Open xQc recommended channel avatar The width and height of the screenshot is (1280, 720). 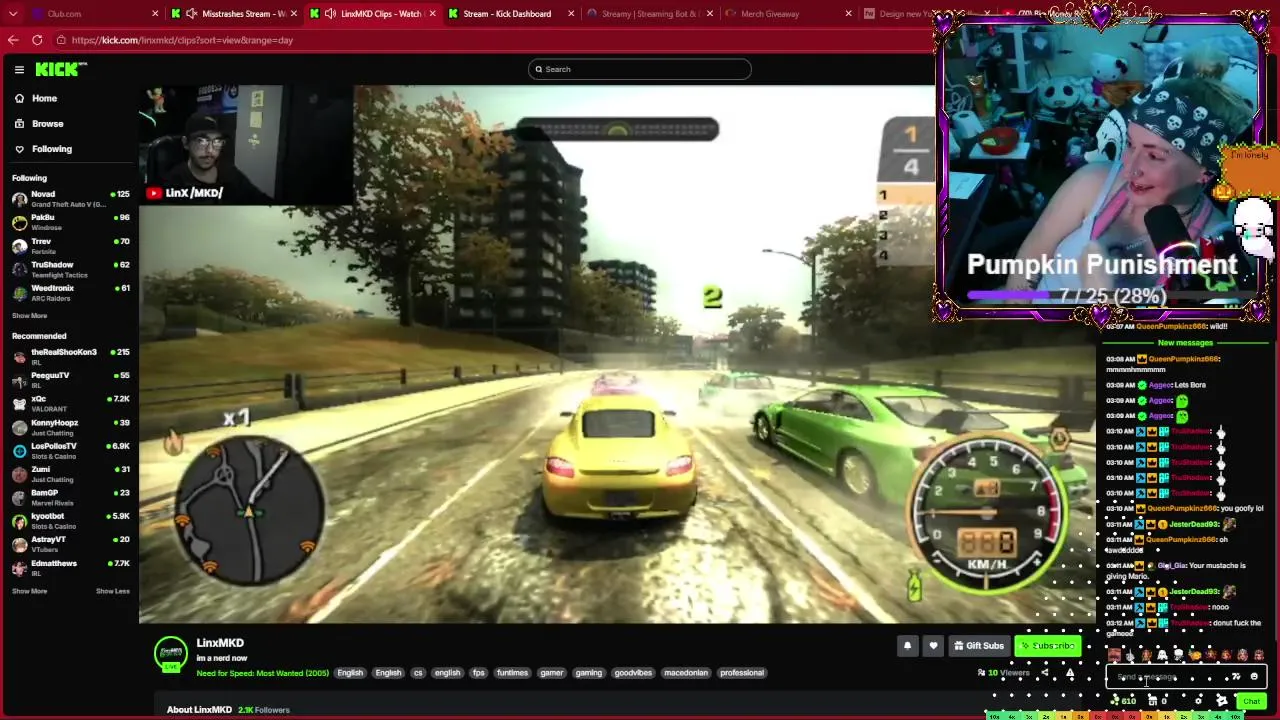[19, 403]
